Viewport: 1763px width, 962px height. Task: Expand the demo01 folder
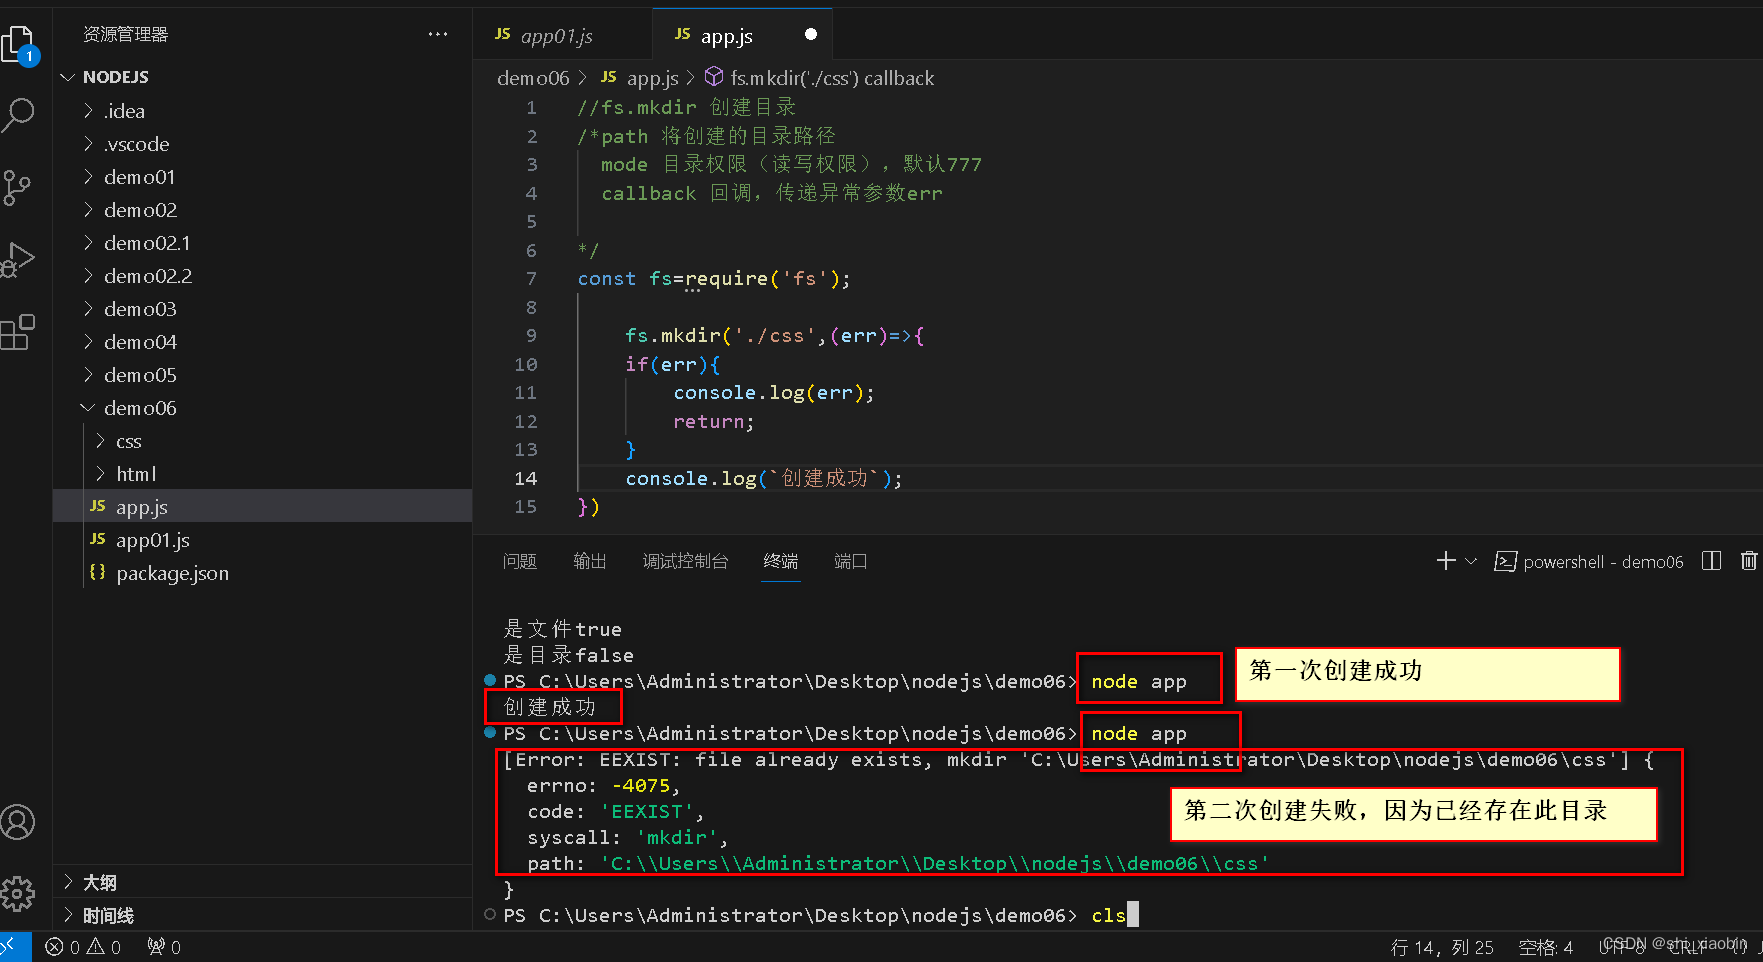262,177
